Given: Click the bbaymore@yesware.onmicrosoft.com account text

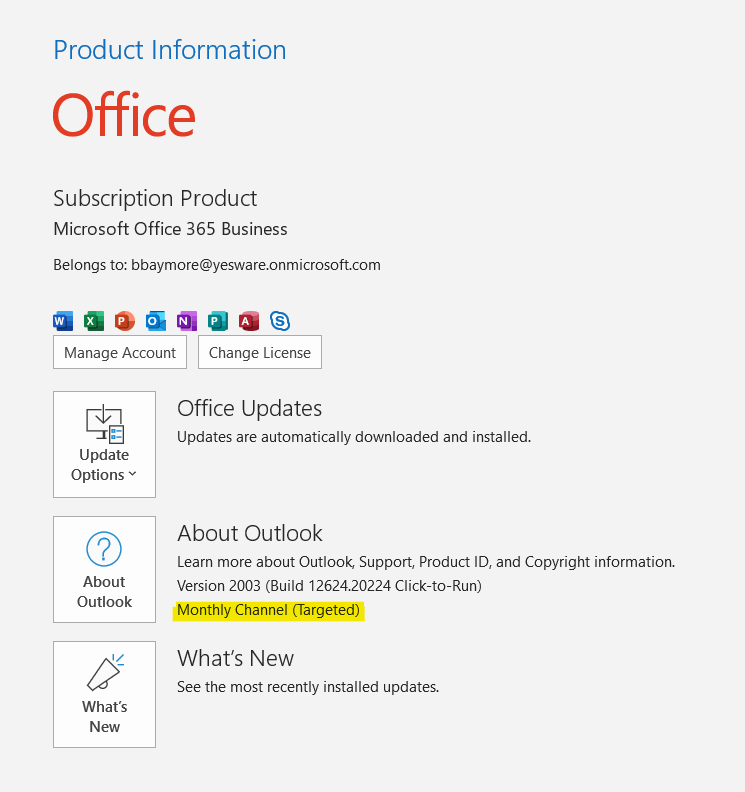Looking at the screenshot, I should pos(256,265).
